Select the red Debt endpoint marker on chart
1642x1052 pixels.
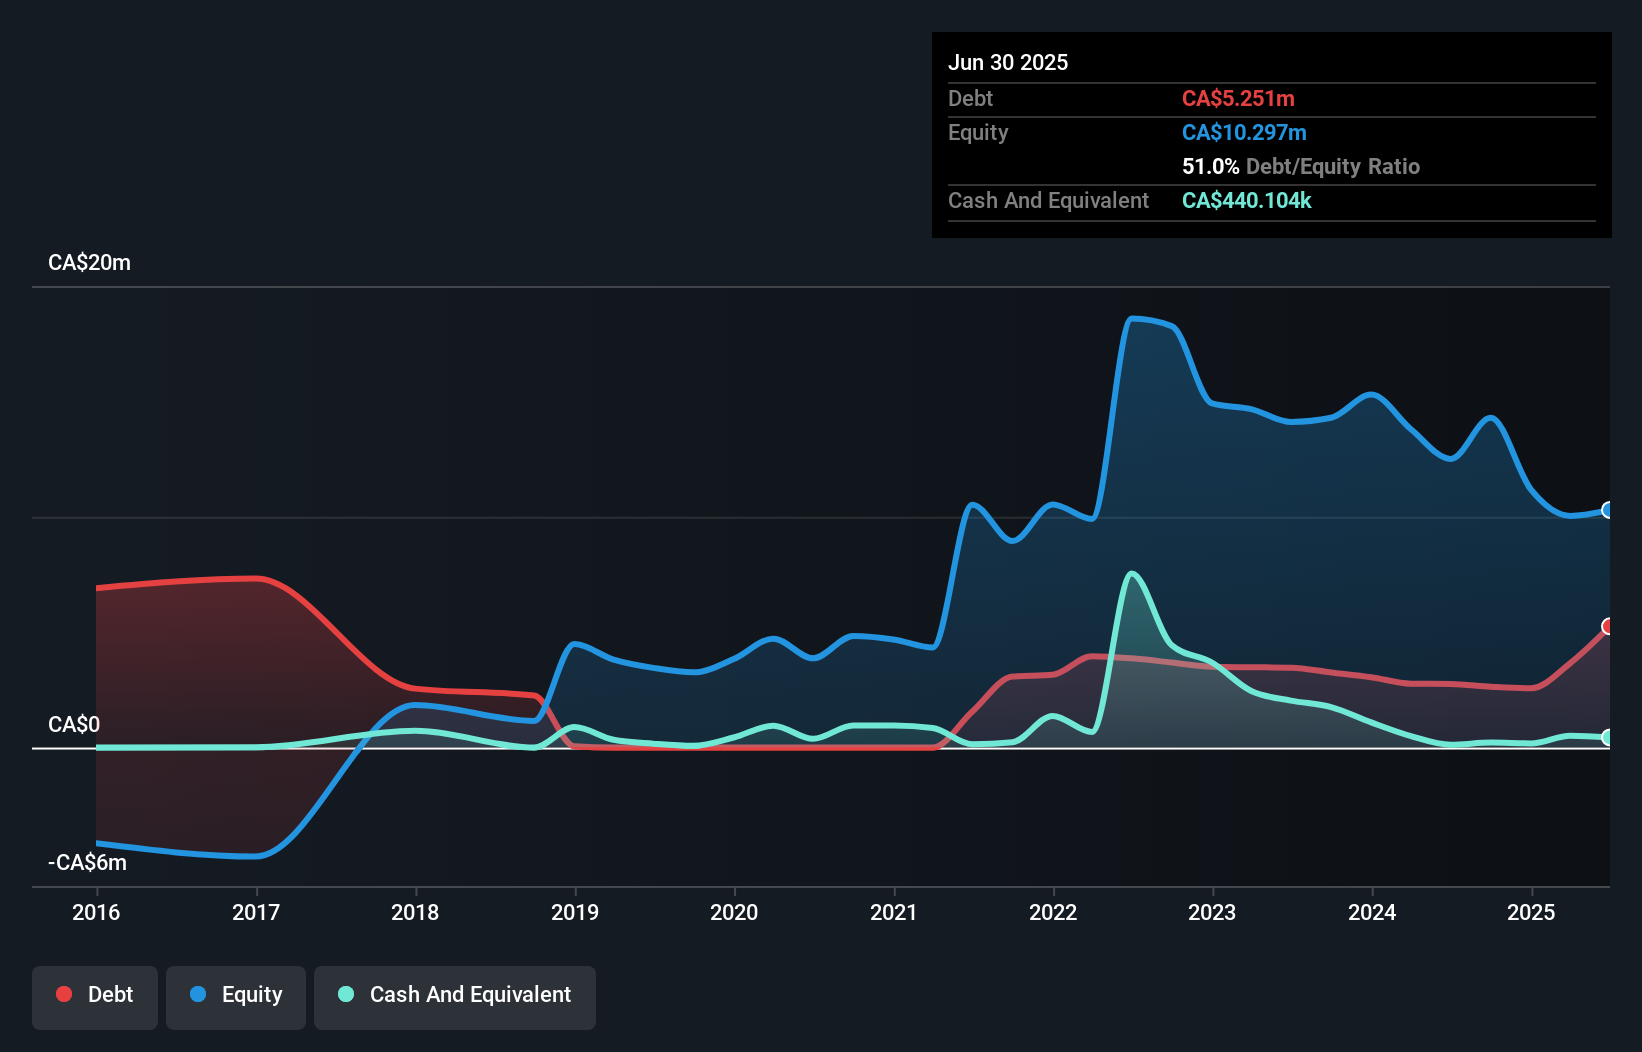click(x=1606, y=628)
